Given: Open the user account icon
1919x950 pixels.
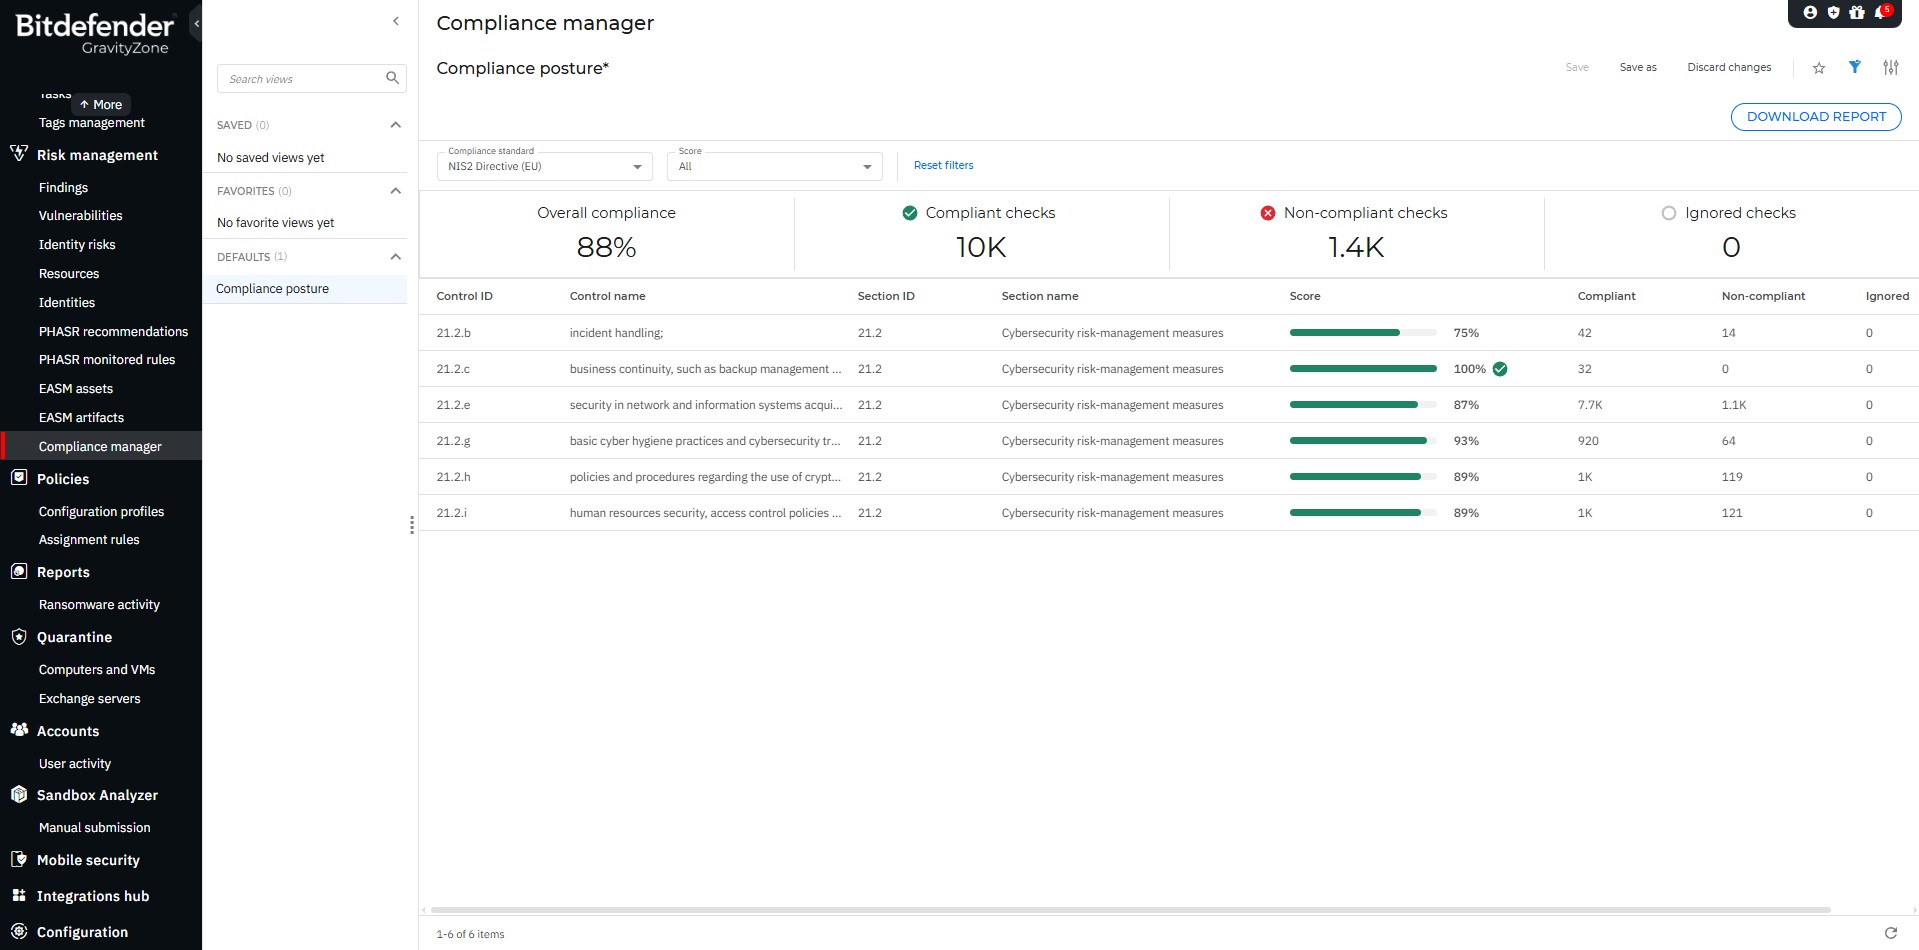Looking at the screenshot, I should tap(1810, 13).
